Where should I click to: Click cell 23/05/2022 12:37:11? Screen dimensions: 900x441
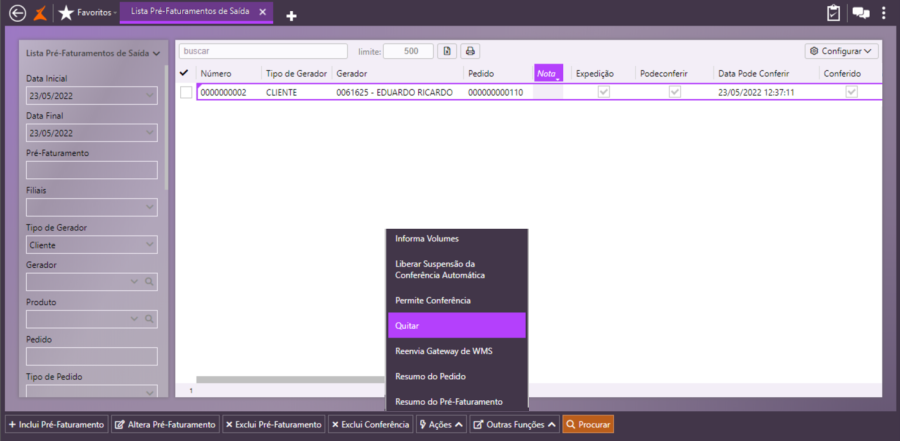tap(757, 92)
